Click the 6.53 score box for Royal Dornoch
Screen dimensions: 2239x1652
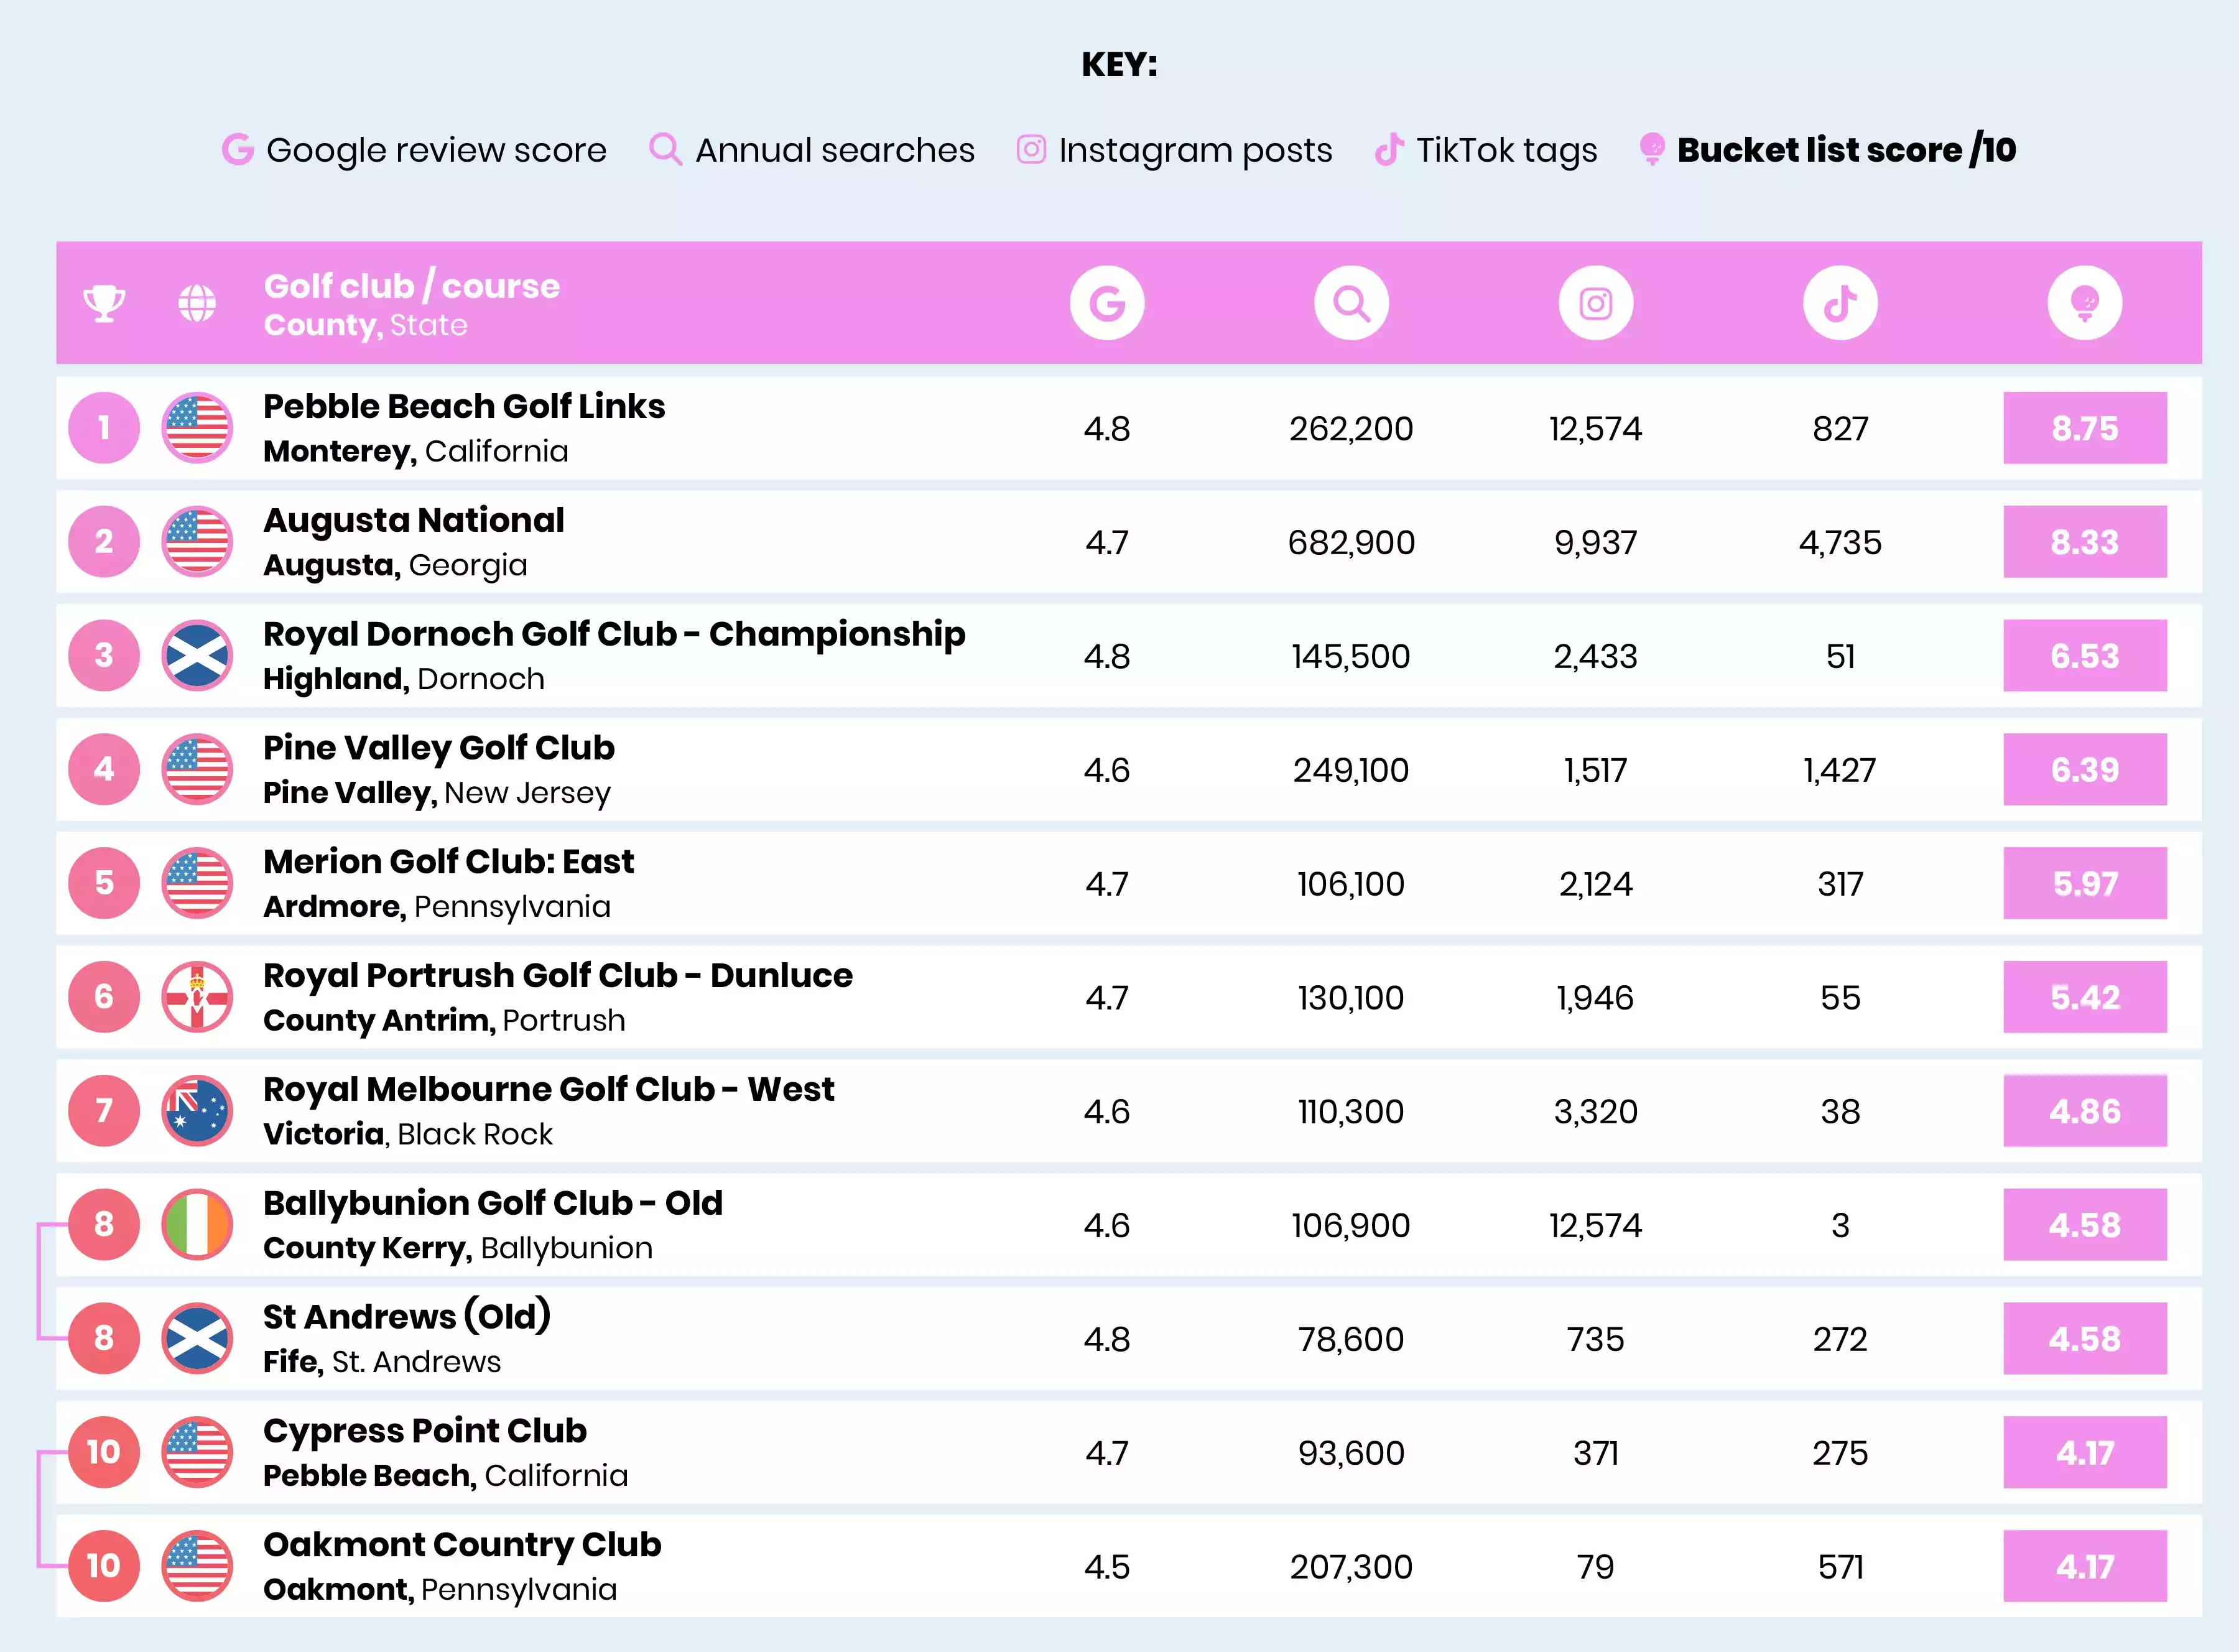point(2085,656)
